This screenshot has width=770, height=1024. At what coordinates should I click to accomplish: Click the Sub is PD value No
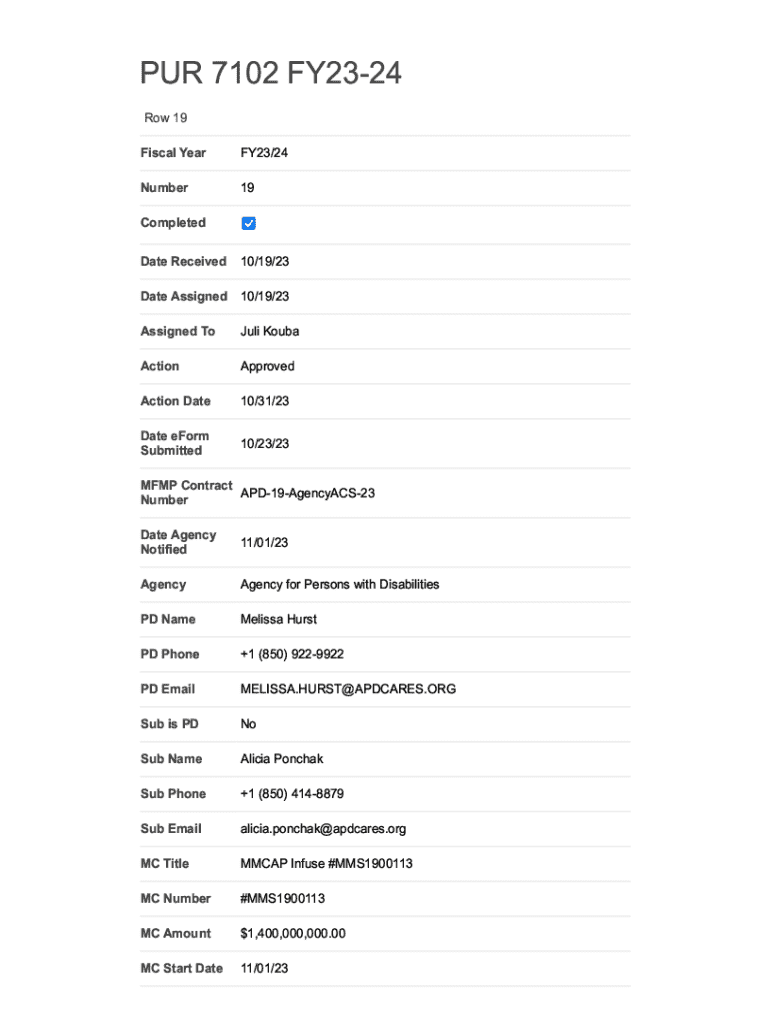pyautogui.click(x=249, y=724)
